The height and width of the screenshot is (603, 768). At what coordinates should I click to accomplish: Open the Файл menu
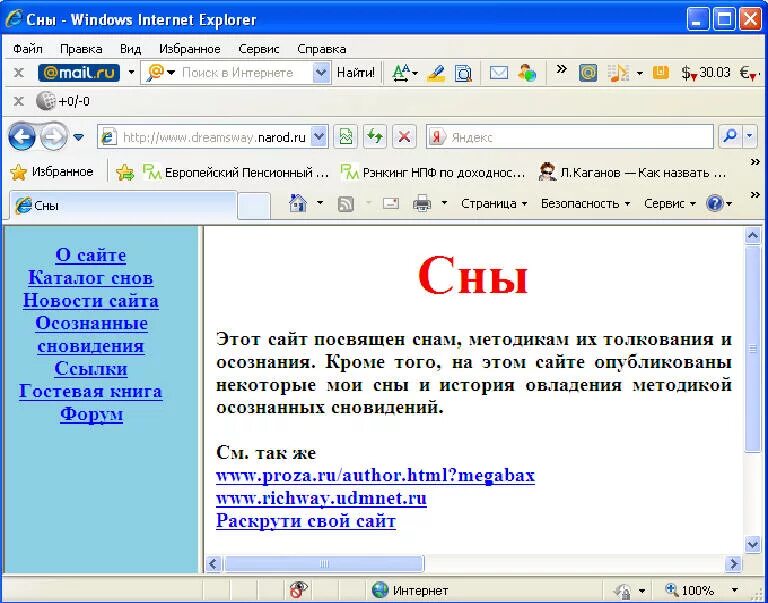(x=27, y=49)
